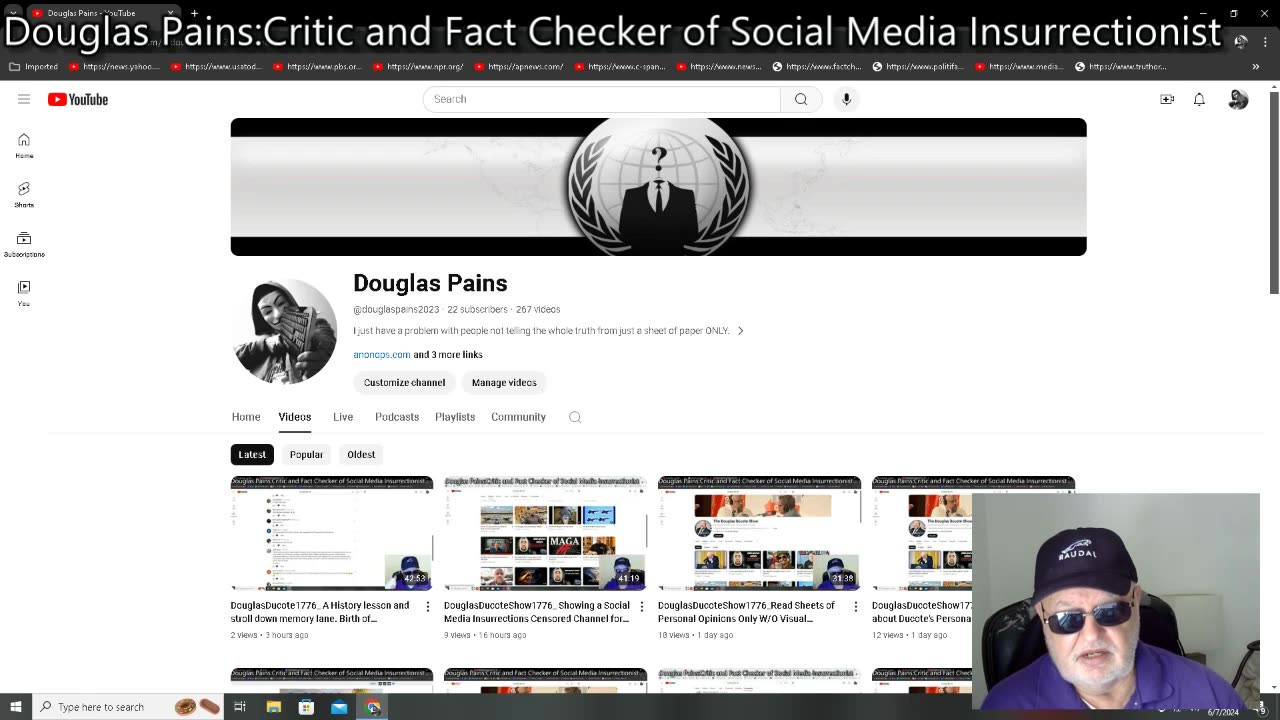This screenshot has height=720, width=1280.
Task: Open Subscriptions in the left sidebar
Action: pos(24,244)
